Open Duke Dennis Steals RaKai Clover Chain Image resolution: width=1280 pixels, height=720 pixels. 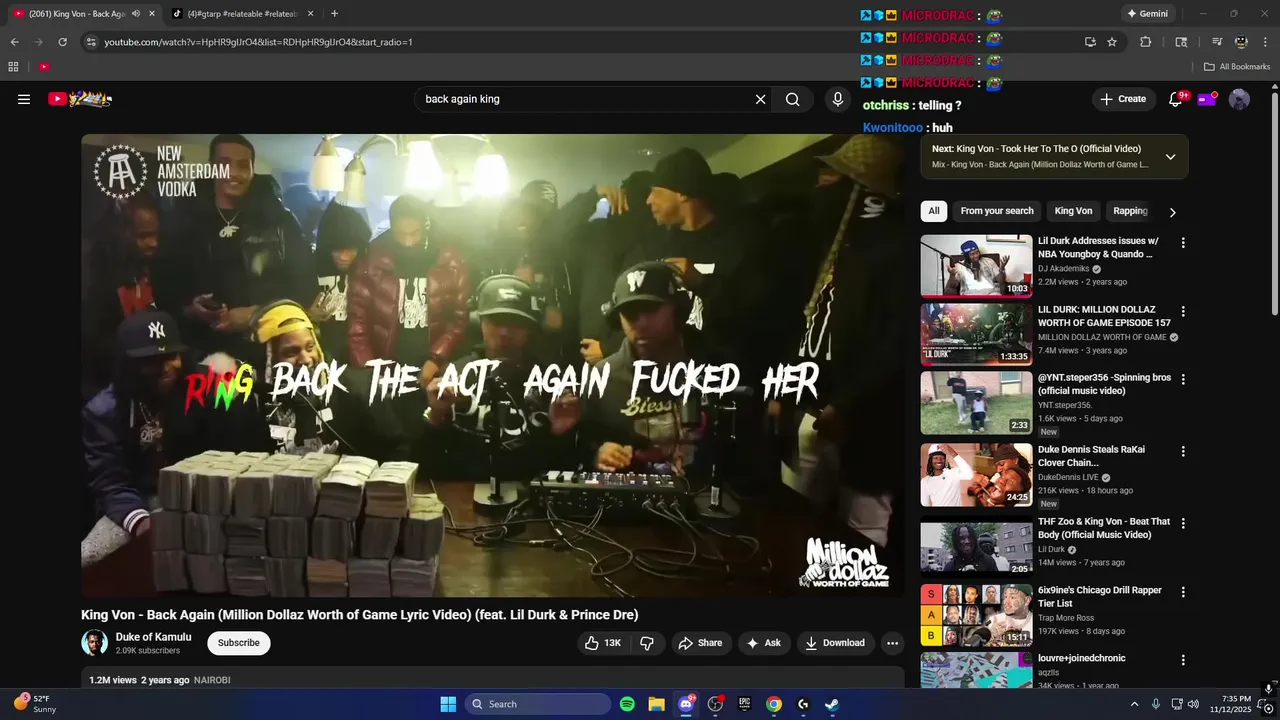tap(976, 475)
